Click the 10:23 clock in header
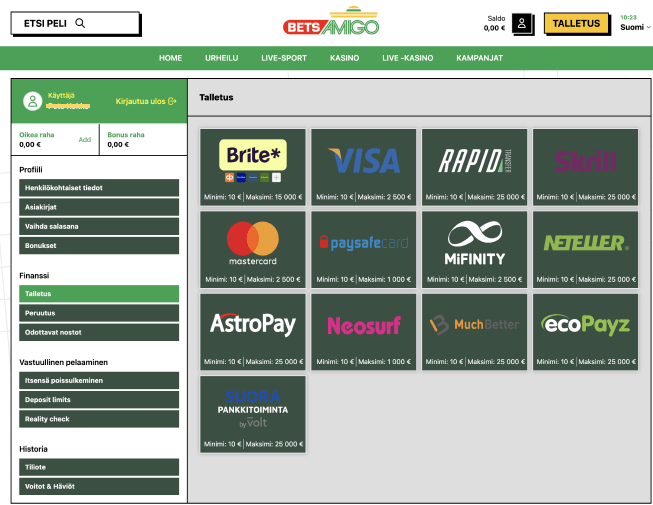The image size is (653, 505). [628, 17]
